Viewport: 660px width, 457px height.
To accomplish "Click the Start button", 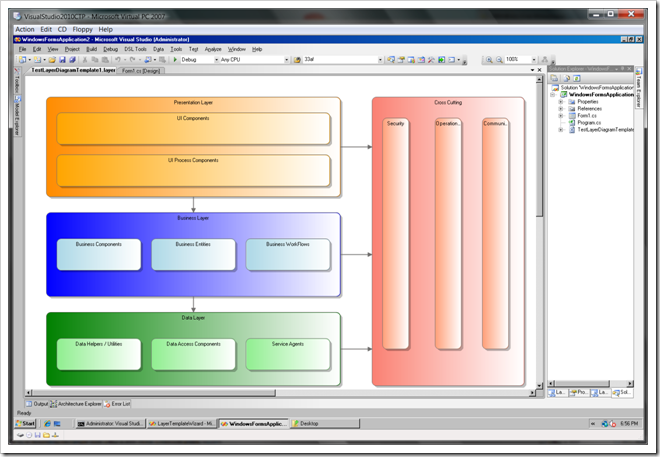I will [26, 424].
